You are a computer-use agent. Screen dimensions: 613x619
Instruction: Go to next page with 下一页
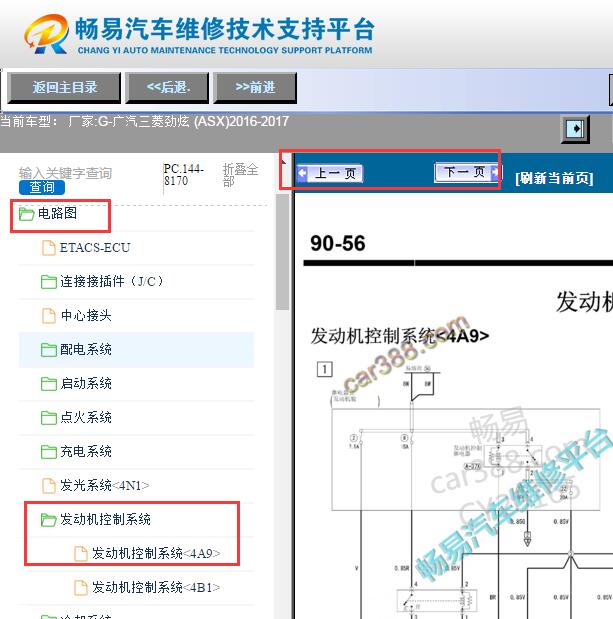466,172
